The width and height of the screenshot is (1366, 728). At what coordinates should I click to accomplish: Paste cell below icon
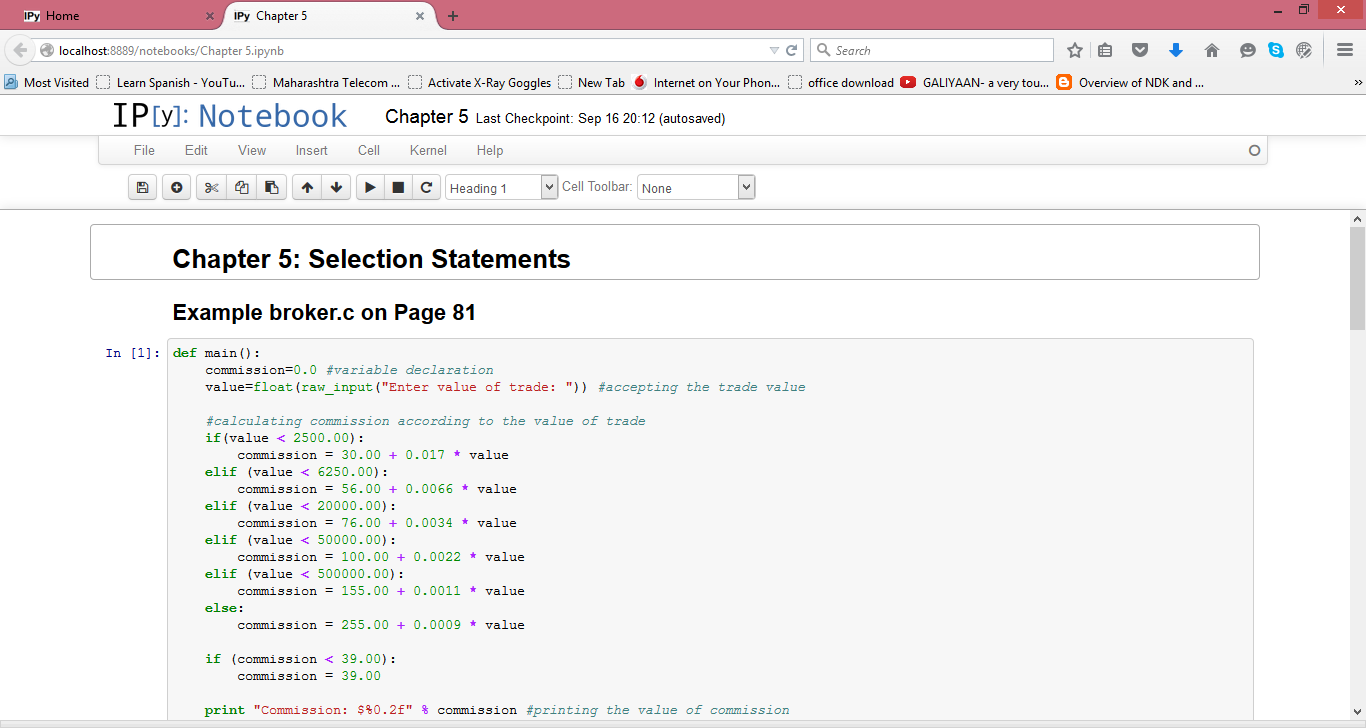[271, 188]
